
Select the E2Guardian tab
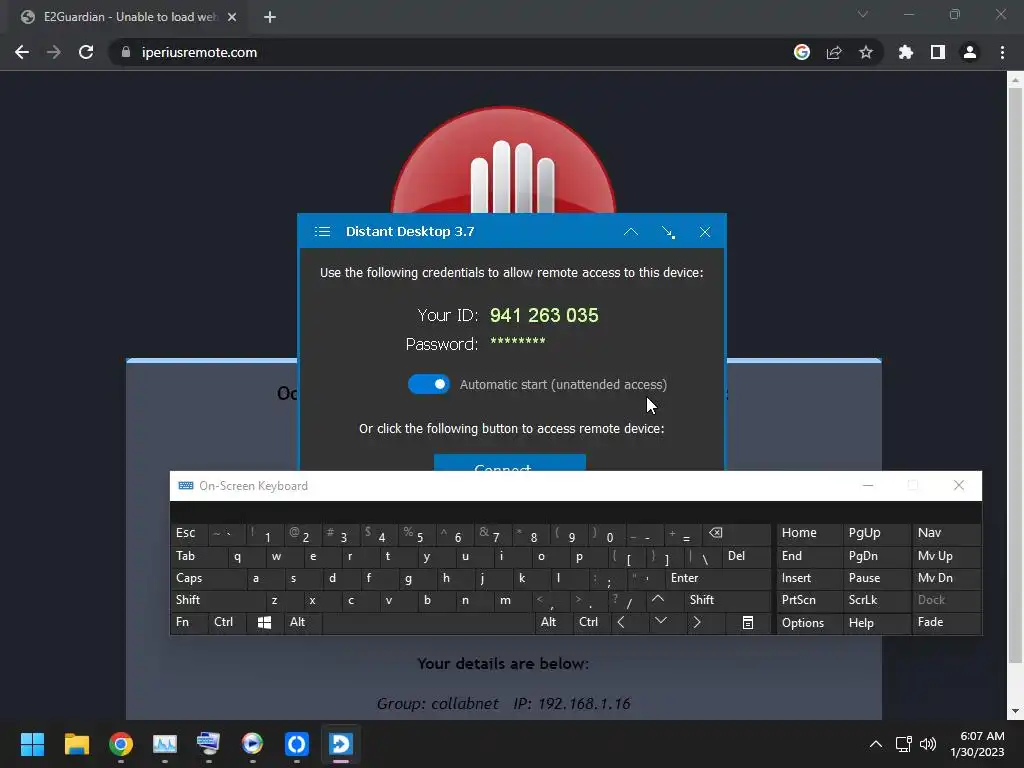pos(128,17)
